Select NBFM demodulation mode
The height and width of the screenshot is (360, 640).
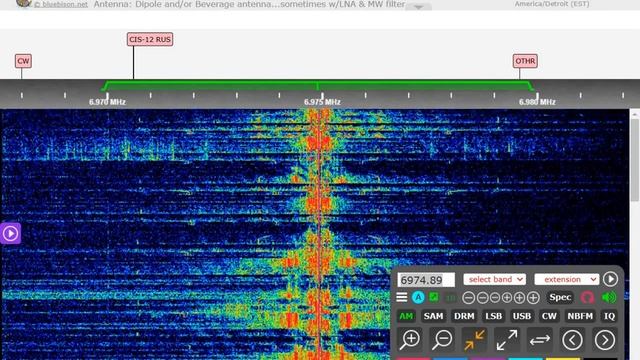580,316
